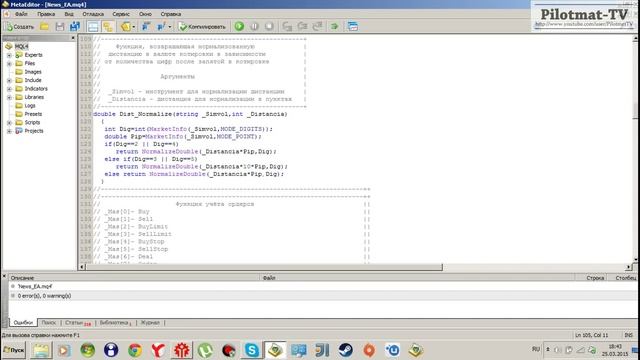Switch to the Статьи tab

point(78,322)
